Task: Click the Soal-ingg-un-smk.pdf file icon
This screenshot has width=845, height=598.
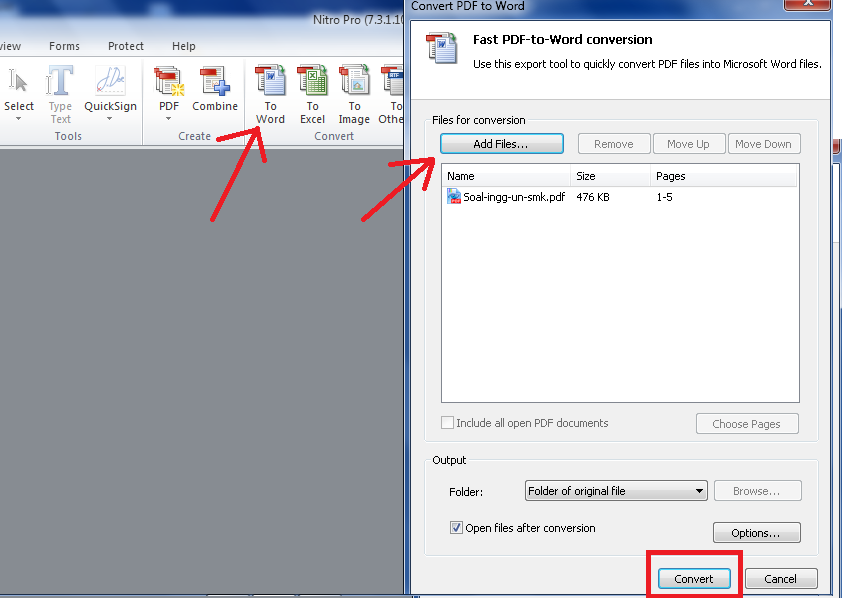Action: [454, 197]
